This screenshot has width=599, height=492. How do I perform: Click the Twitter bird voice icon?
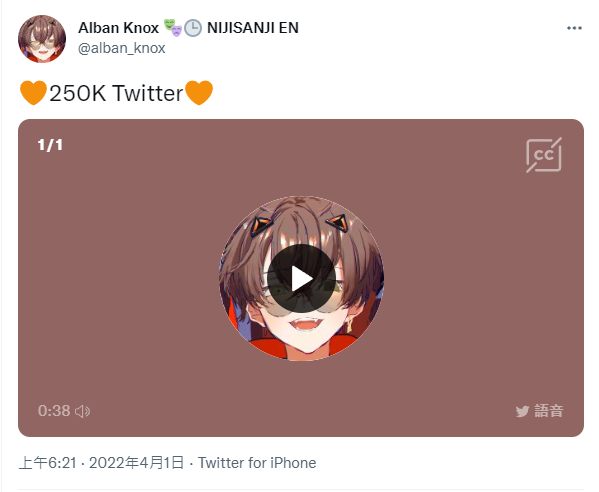(522, 411)
